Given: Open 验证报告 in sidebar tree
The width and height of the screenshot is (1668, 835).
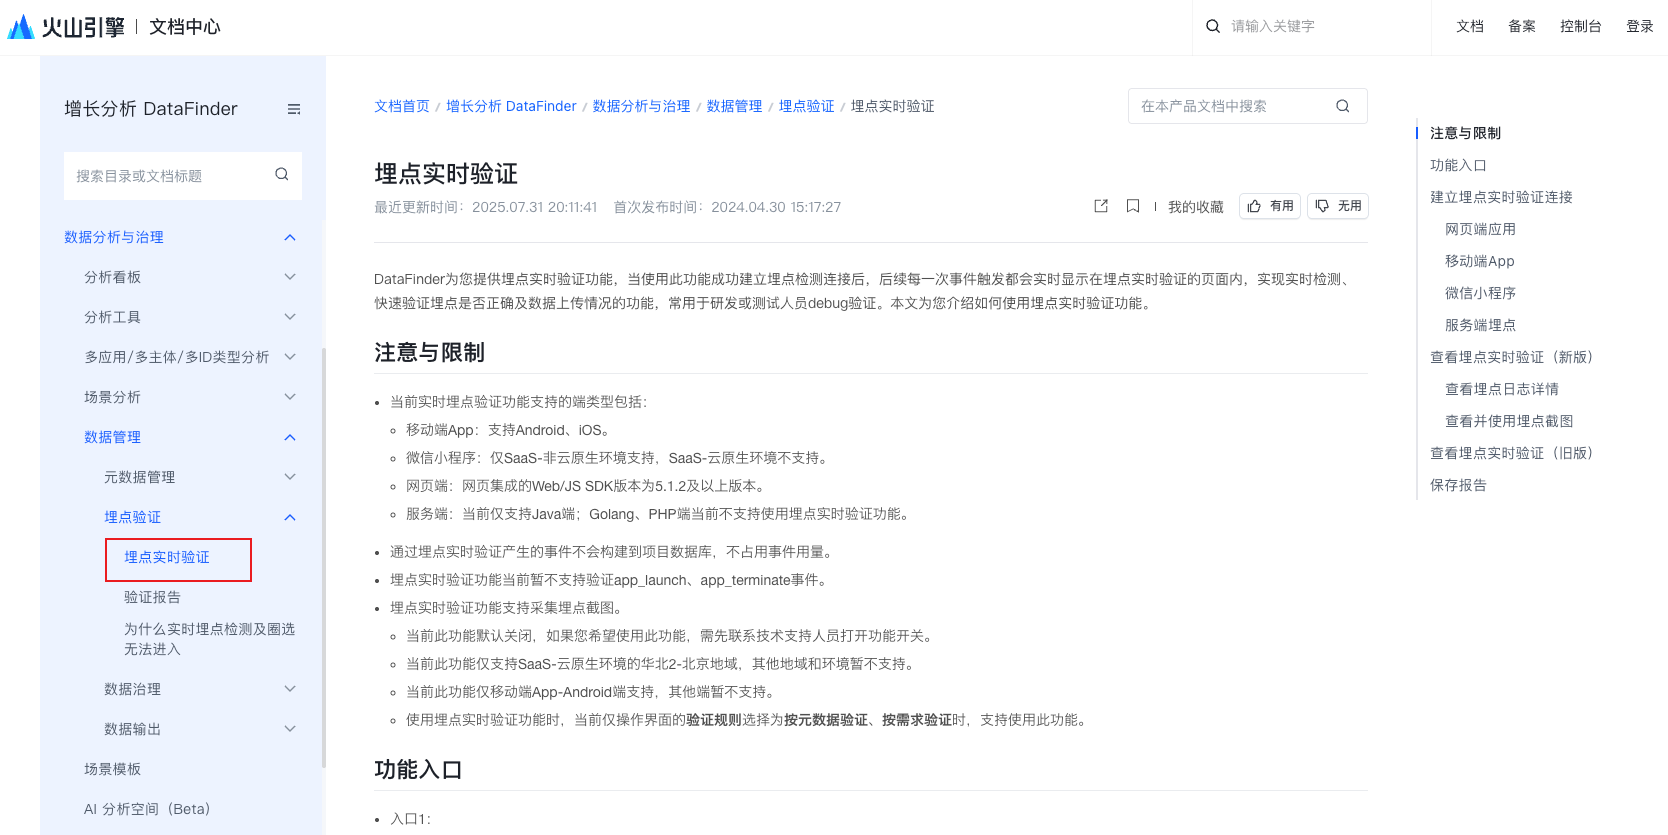Looking at the screenshot, I should tap(152, 597).
